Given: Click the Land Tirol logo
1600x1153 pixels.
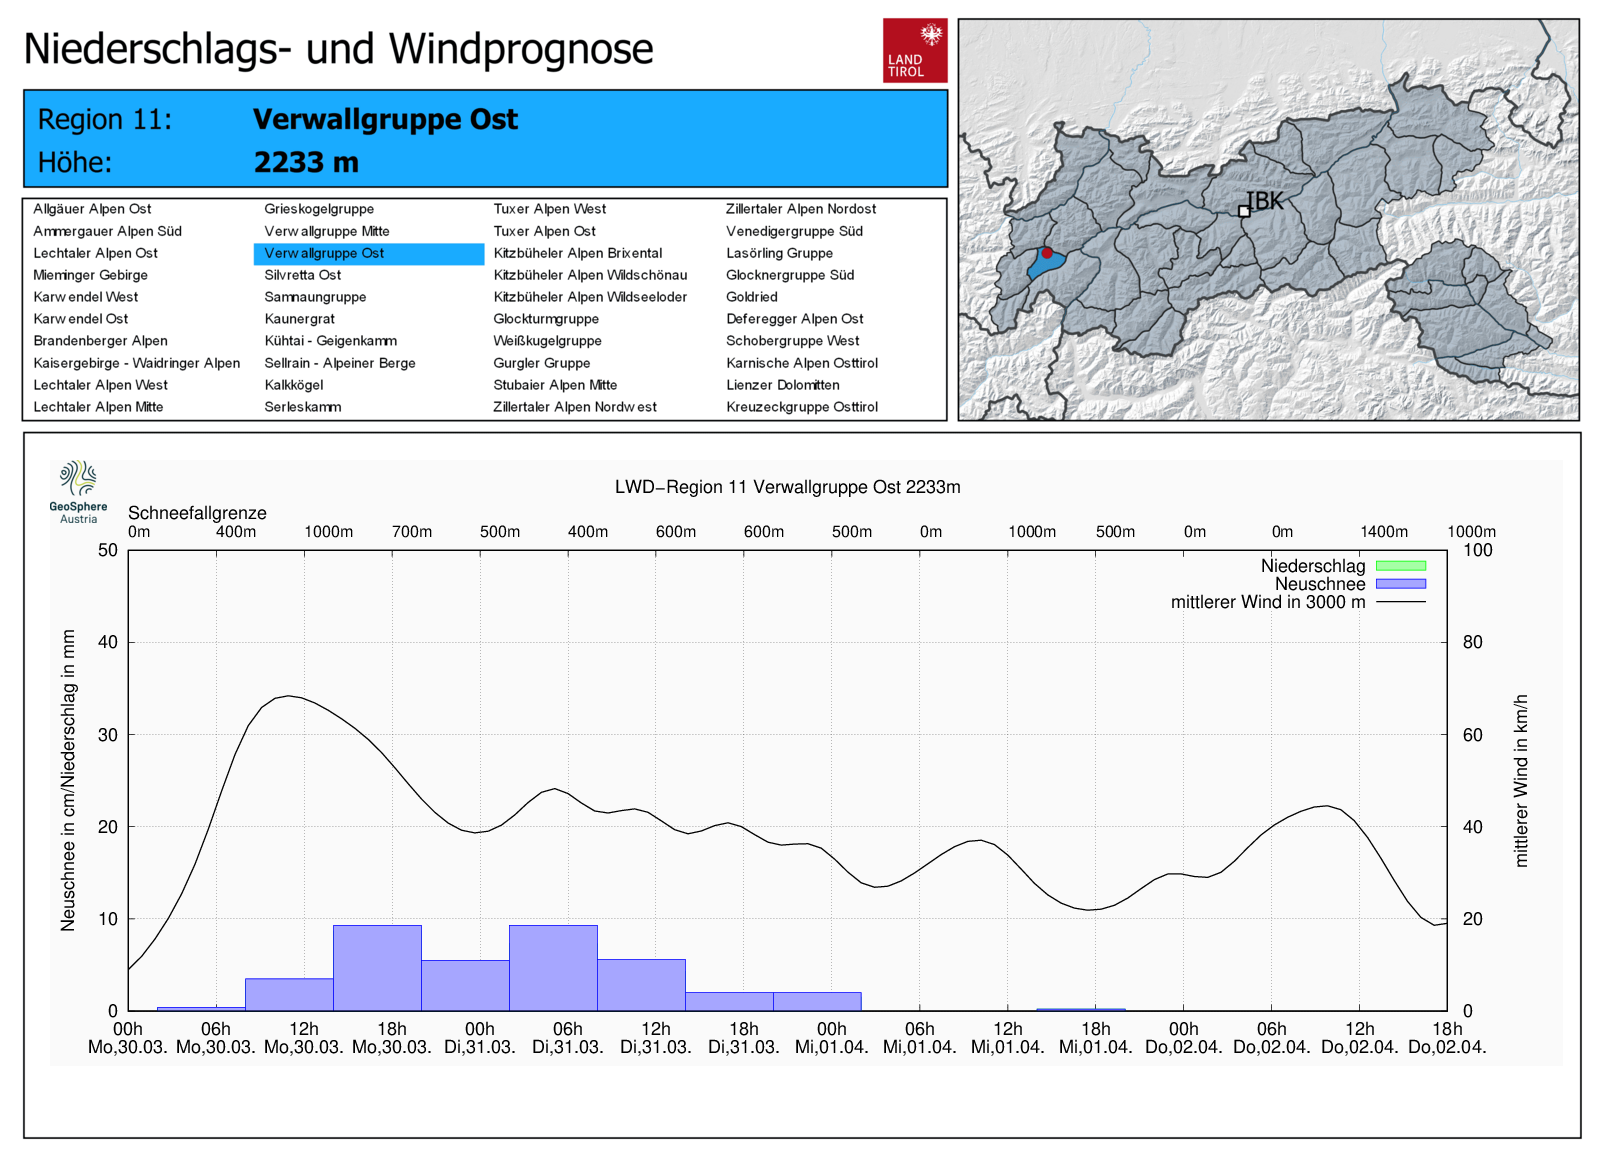Looking at the screenshot, I should [x=914, y=50].
